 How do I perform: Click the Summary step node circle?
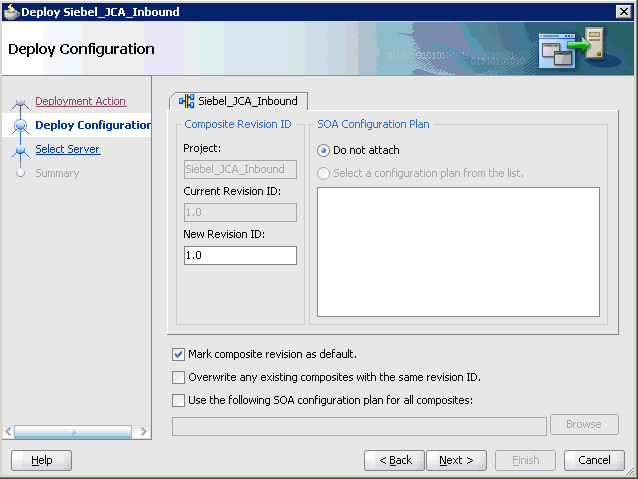point(20,173)
